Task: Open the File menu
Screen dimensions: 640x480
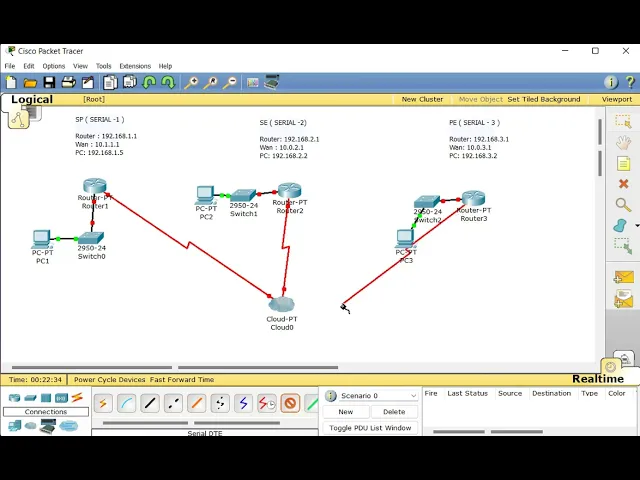Action: pos(10,66)
